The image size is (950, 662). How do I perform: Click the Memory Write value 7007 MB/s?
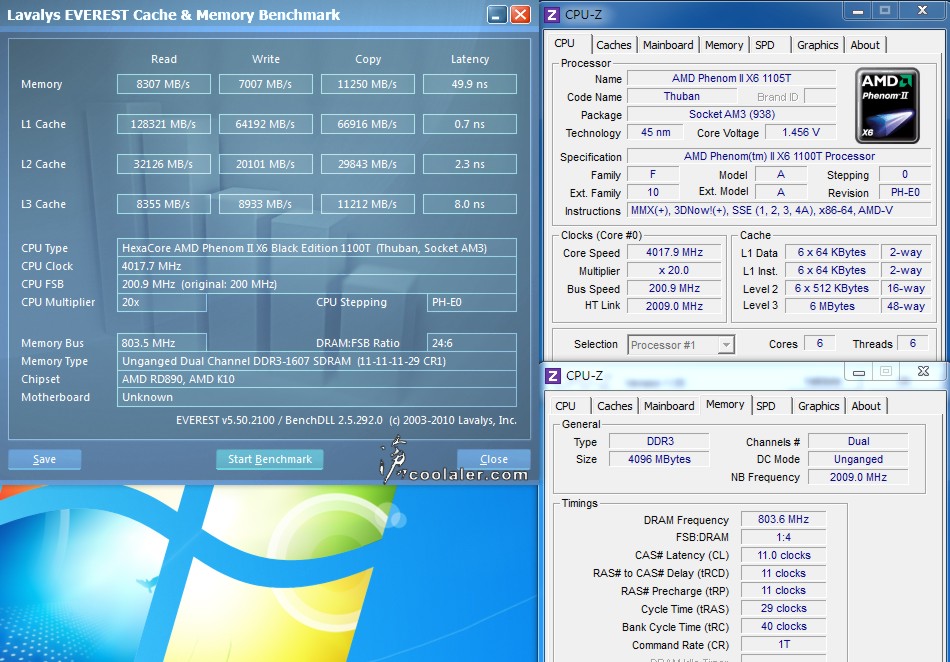pyautogui.click(x=265, y=84)
